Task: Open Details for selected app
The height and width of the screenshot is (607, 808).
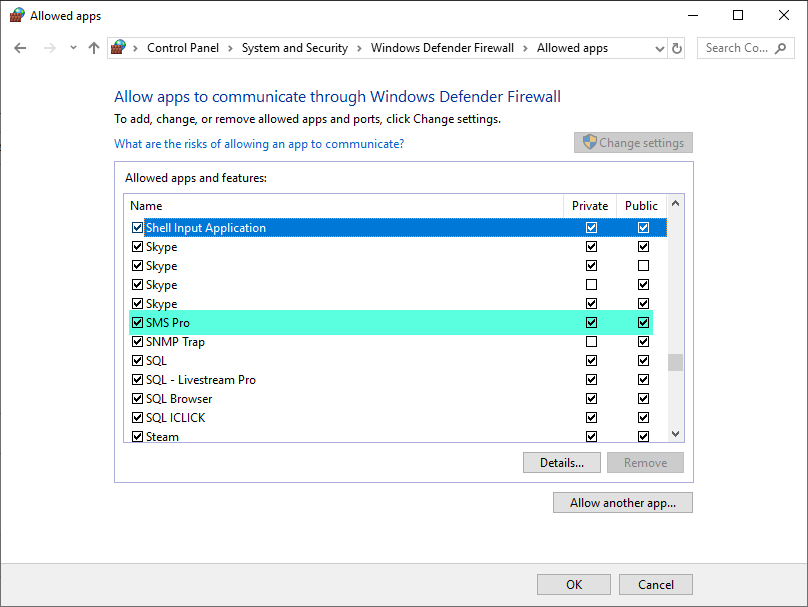Action: click(x=562, y=463)
